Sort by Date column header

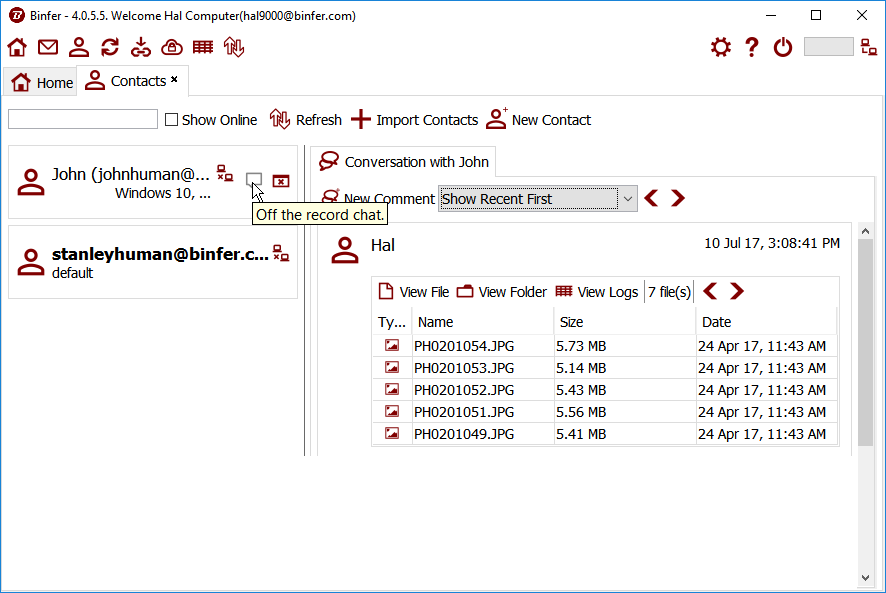click(766, 322)
